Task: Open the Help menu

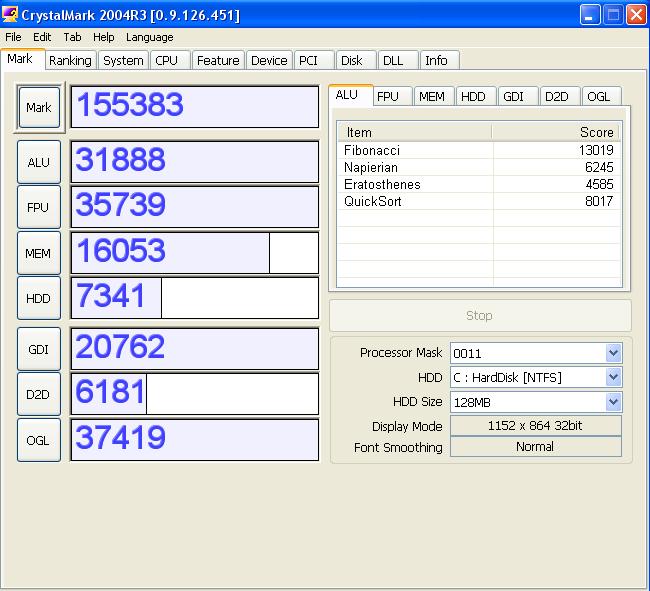Action: [x=104, y=37]
